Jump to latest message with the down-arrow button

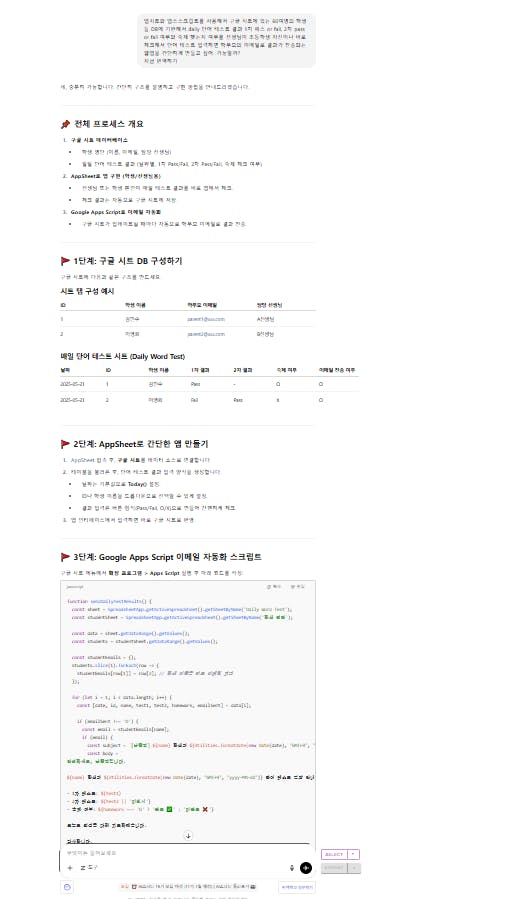188,836
